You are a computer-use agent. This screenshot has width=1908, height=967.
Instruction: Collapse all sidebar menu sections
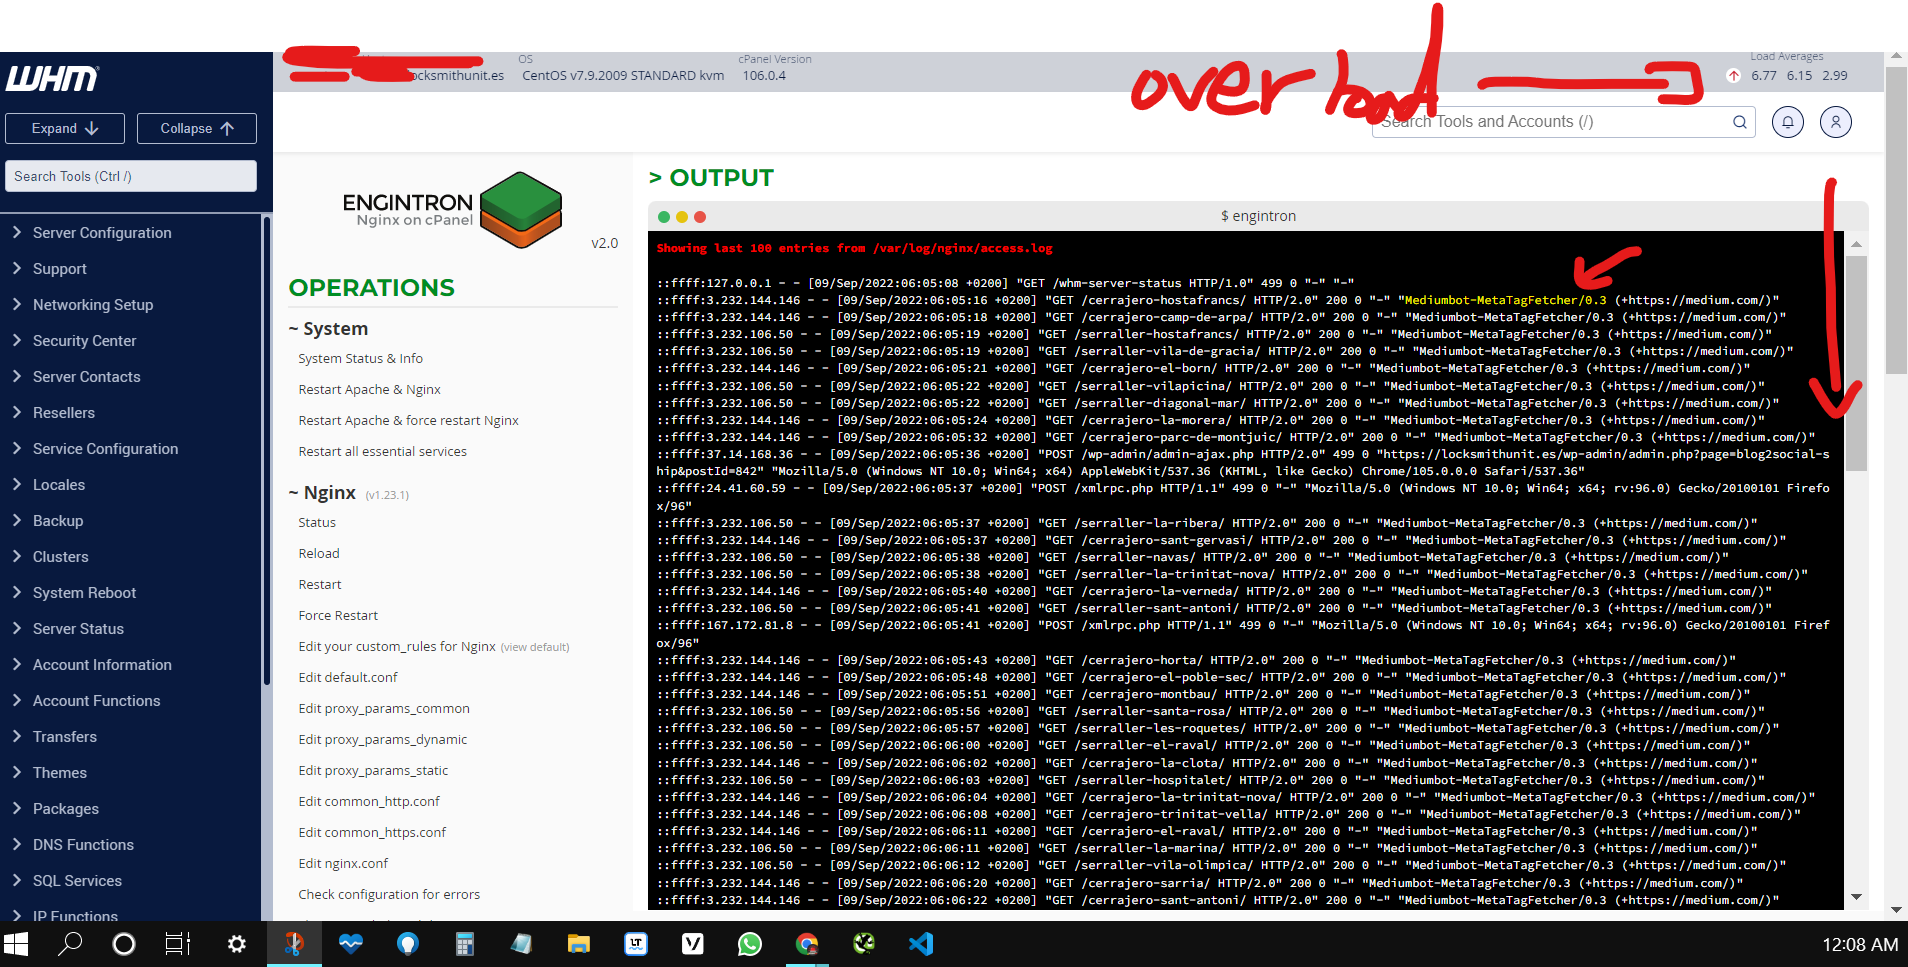click(x=197, y=128)
